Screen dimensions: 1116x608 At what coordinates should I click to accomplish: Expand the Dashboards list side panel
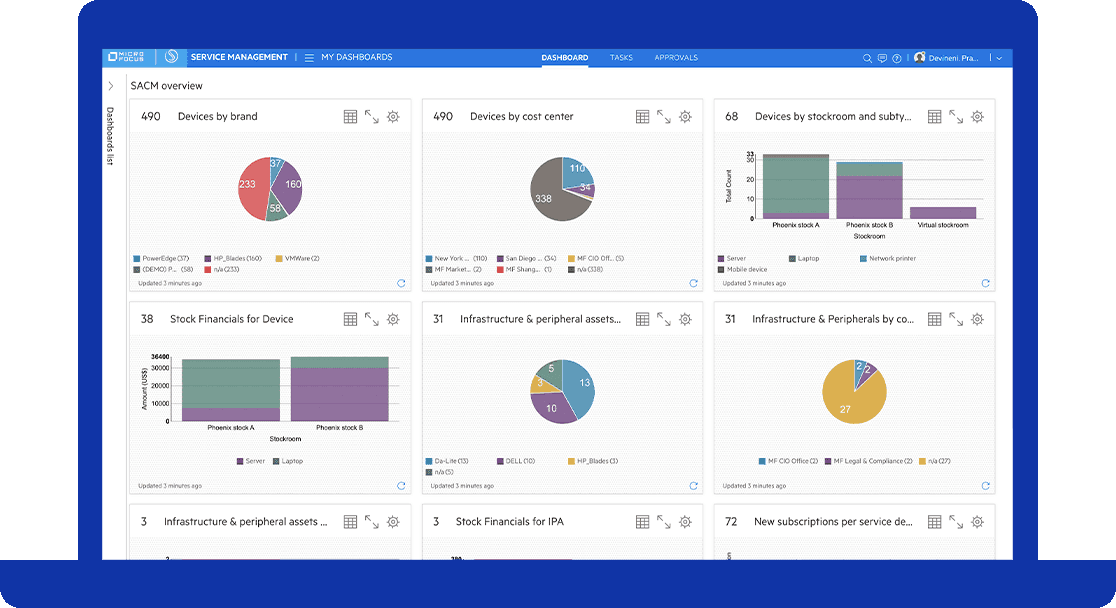(x=110, y=86)
